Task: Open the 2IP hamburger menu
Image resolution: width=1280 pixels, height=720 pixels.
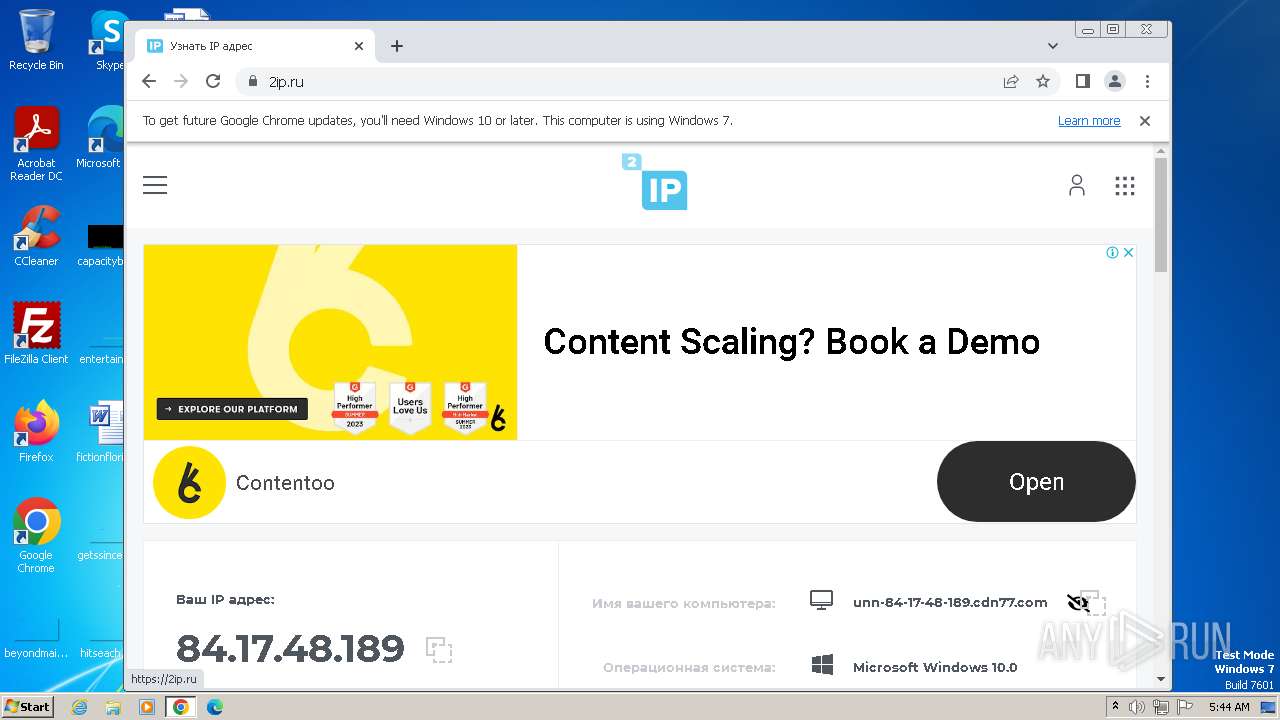Action: [x=155, y=185]
